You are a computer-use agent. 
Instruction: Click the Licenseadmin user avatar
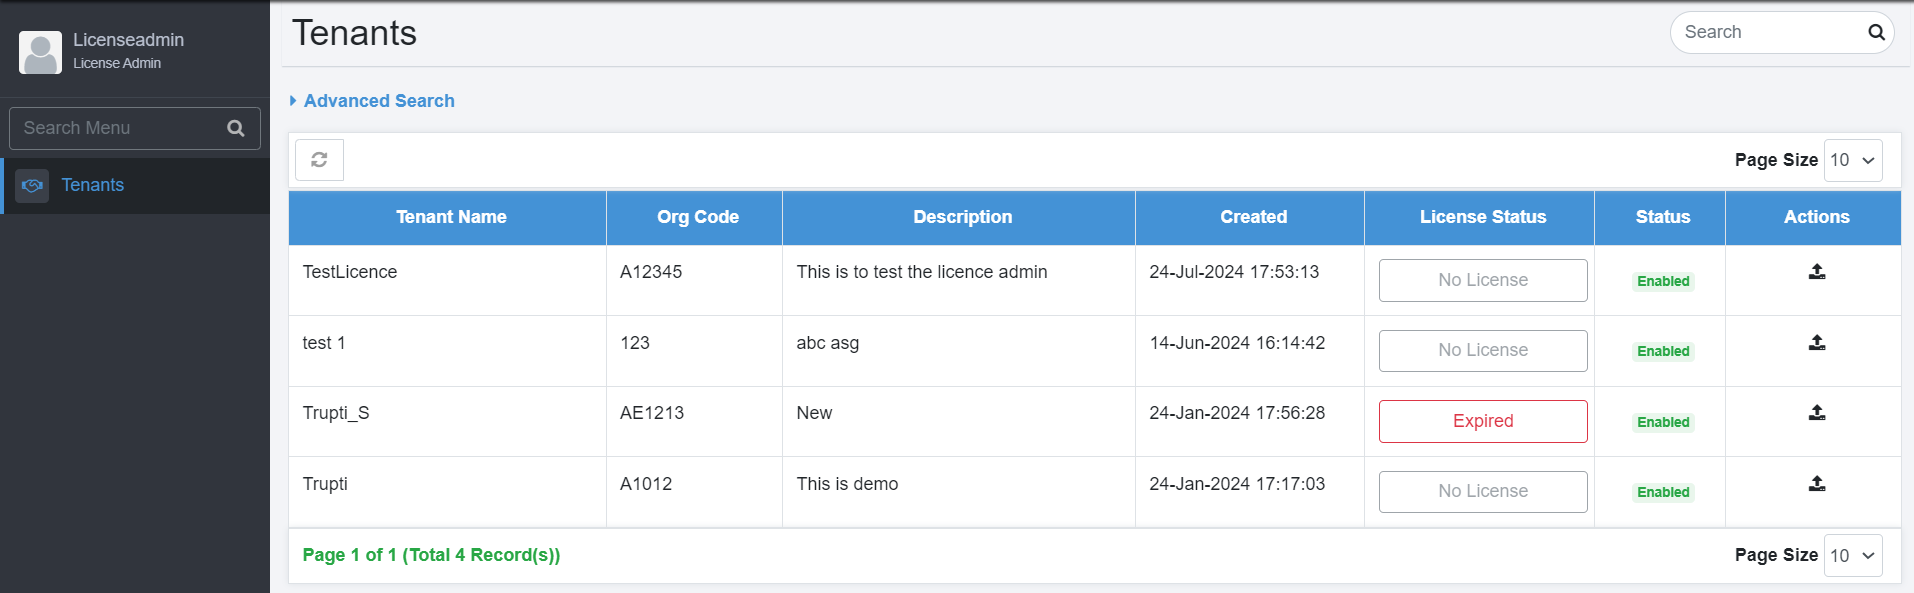pos(40,52)
